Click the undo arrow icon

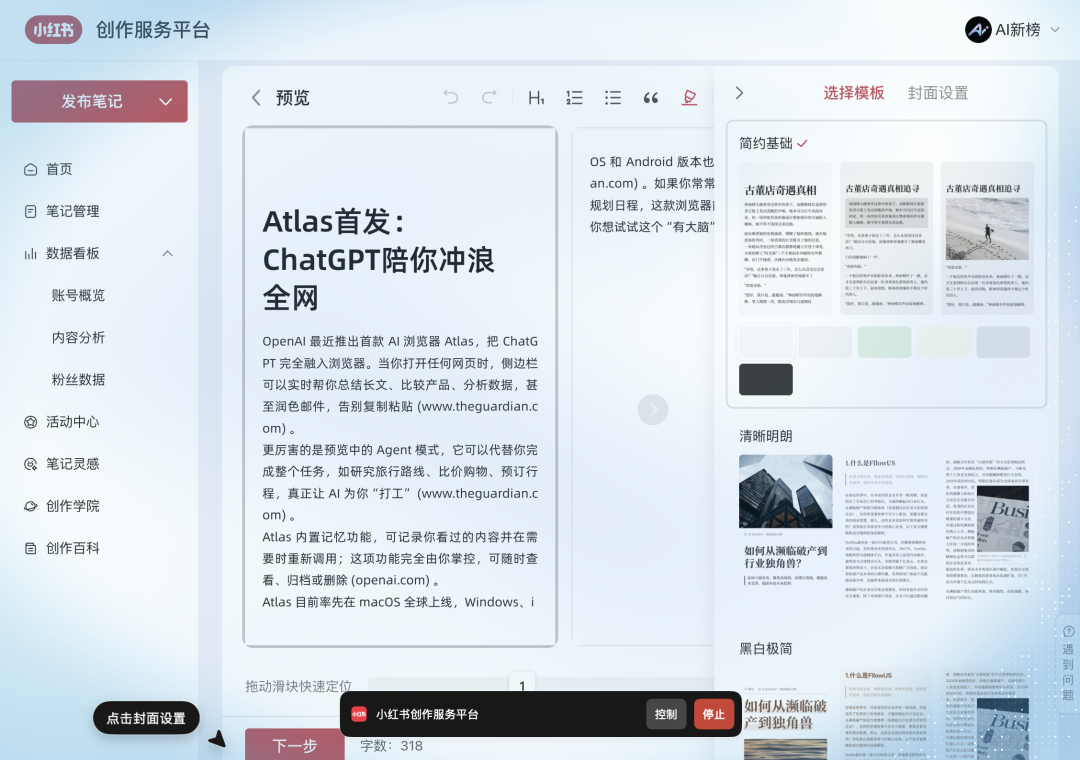click(451, 97)
